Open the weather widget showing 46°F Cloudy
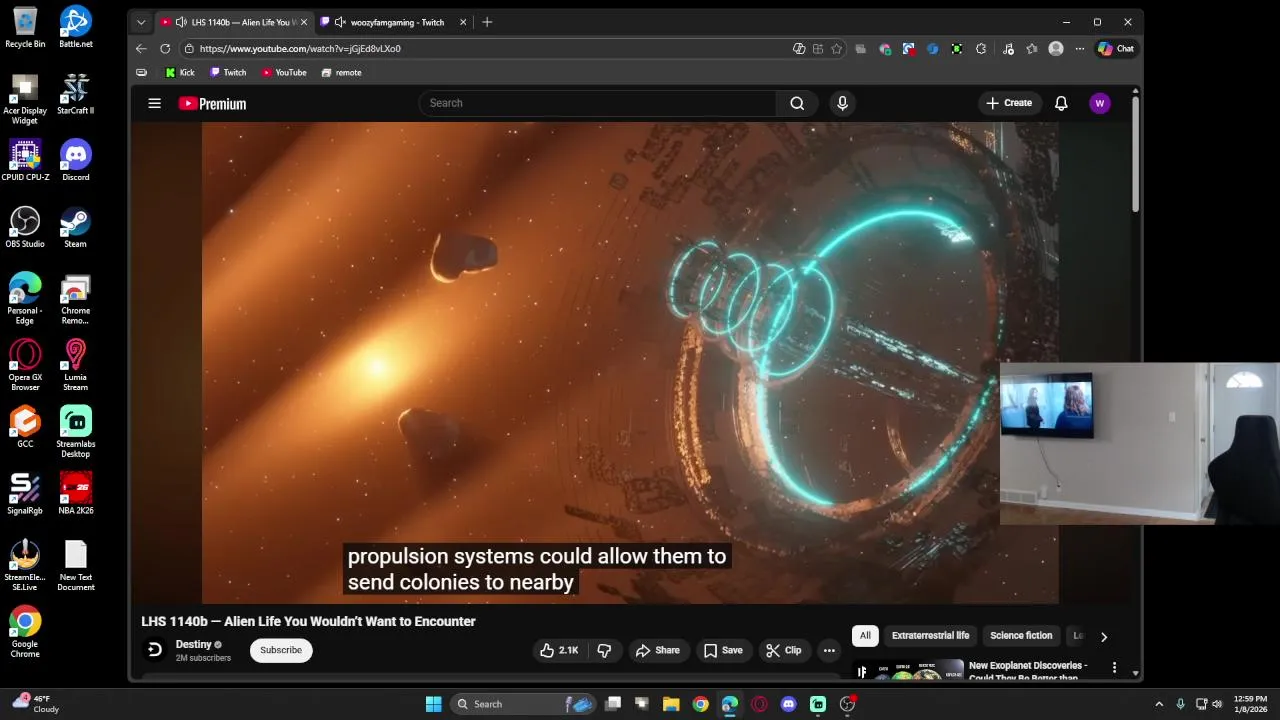This screenshot has width=1280, height=720. pos(38,704)
